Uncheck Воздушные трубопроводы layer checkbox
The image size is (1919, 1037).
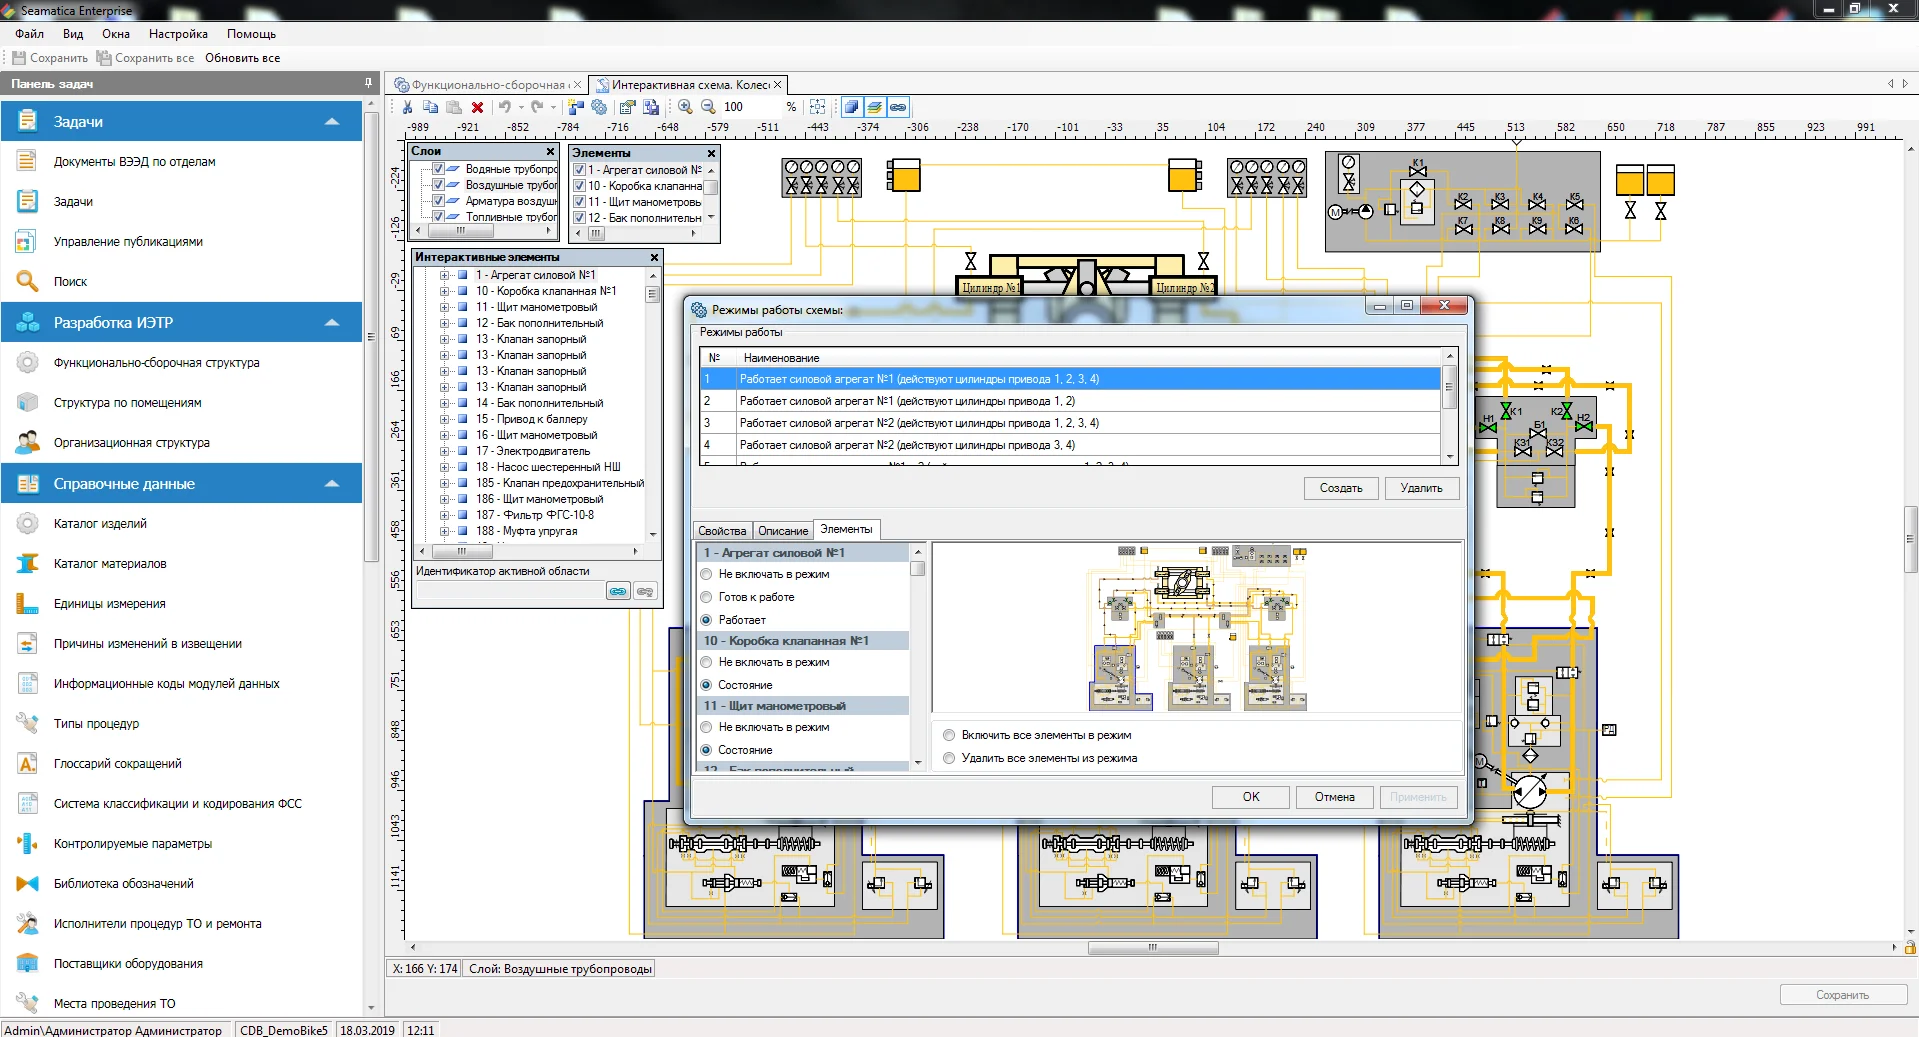point(438,185)
